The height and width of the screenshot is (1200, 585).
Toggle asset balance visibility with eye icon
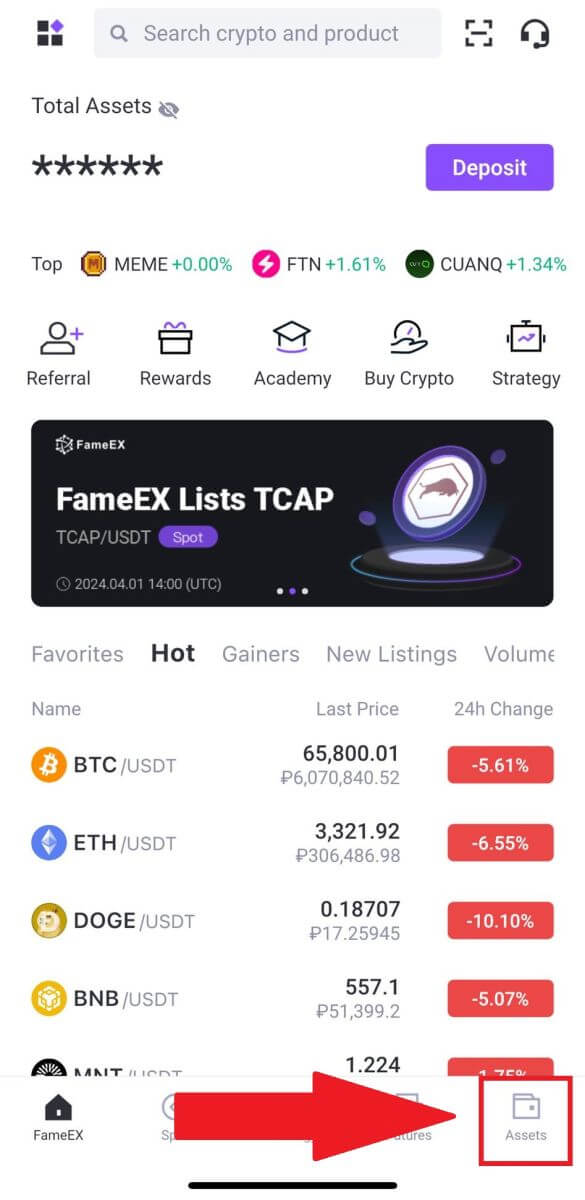tap(169, 108)
